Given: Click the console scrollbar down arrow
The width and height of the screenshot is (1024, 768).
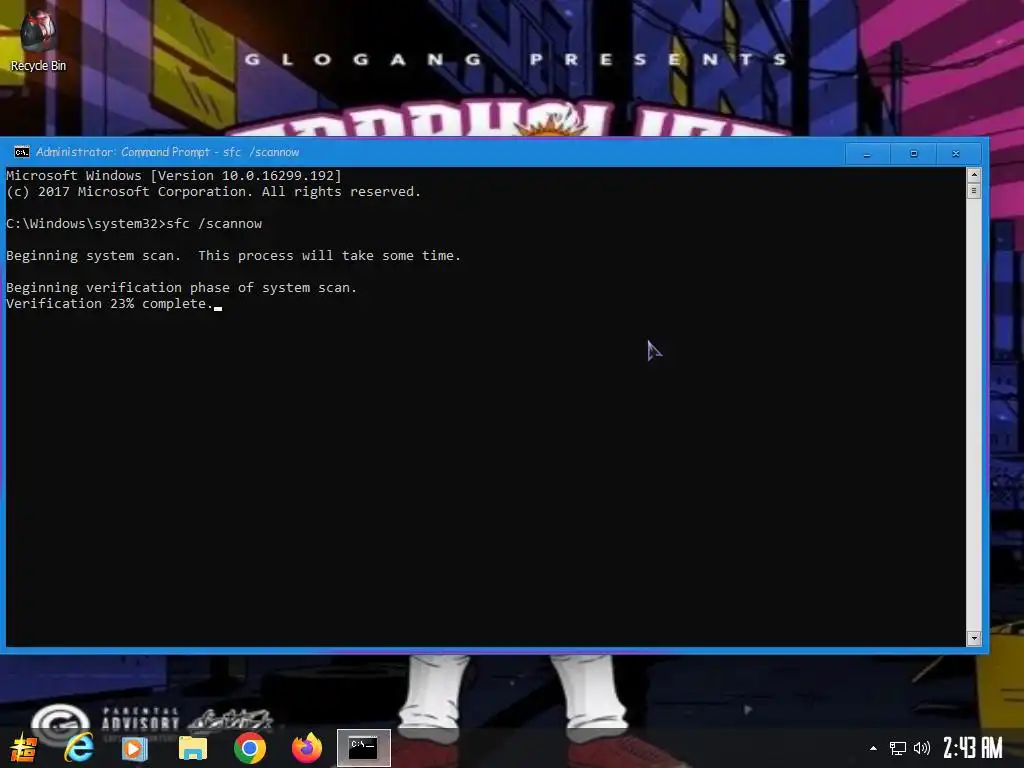Looking at the screenshot, I should click(974, 638).
